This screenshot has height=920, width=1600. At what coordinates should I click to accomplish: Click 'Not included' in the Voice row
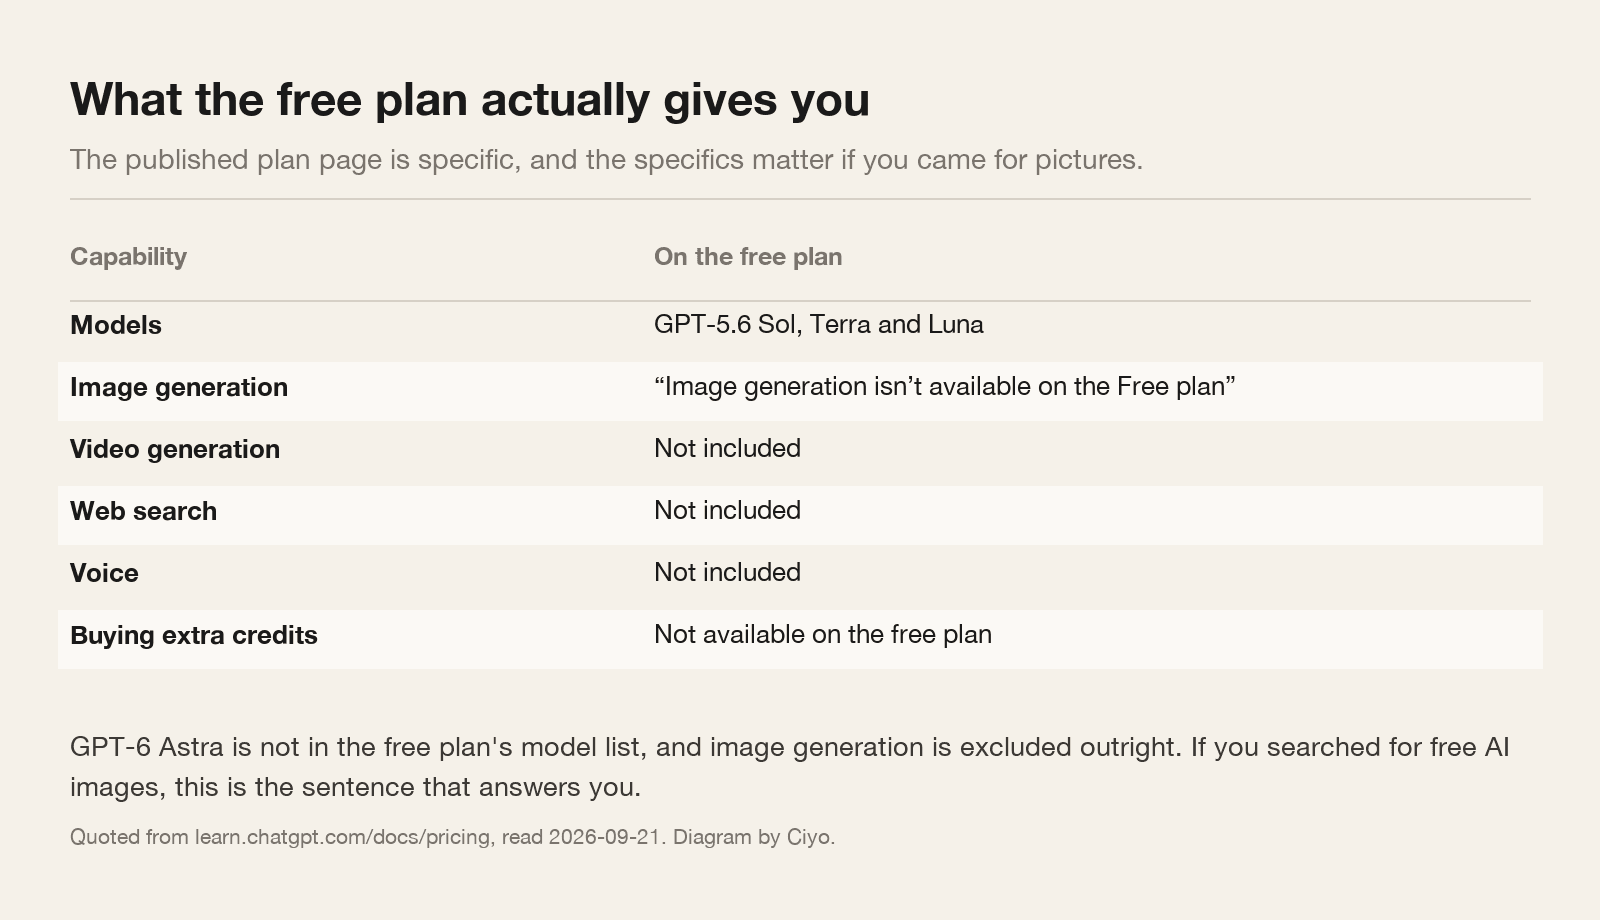click(727, 572)
